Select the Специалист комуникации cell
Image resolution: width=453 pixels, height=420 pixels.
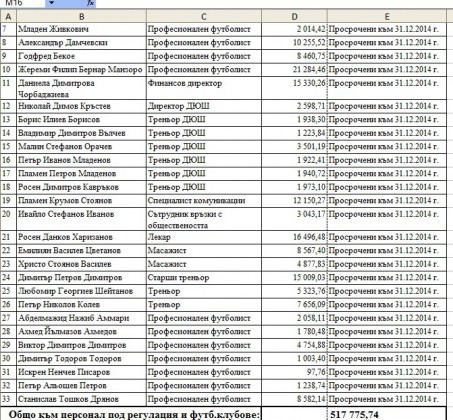[x=204, y=201]
